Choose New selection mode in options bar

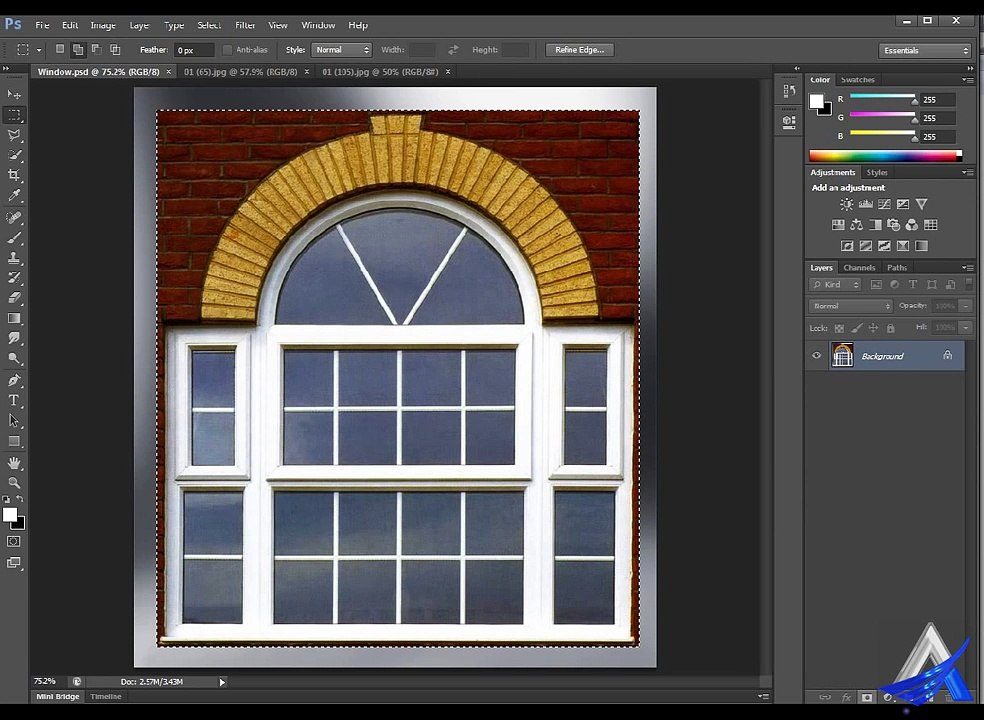[60, 49]
